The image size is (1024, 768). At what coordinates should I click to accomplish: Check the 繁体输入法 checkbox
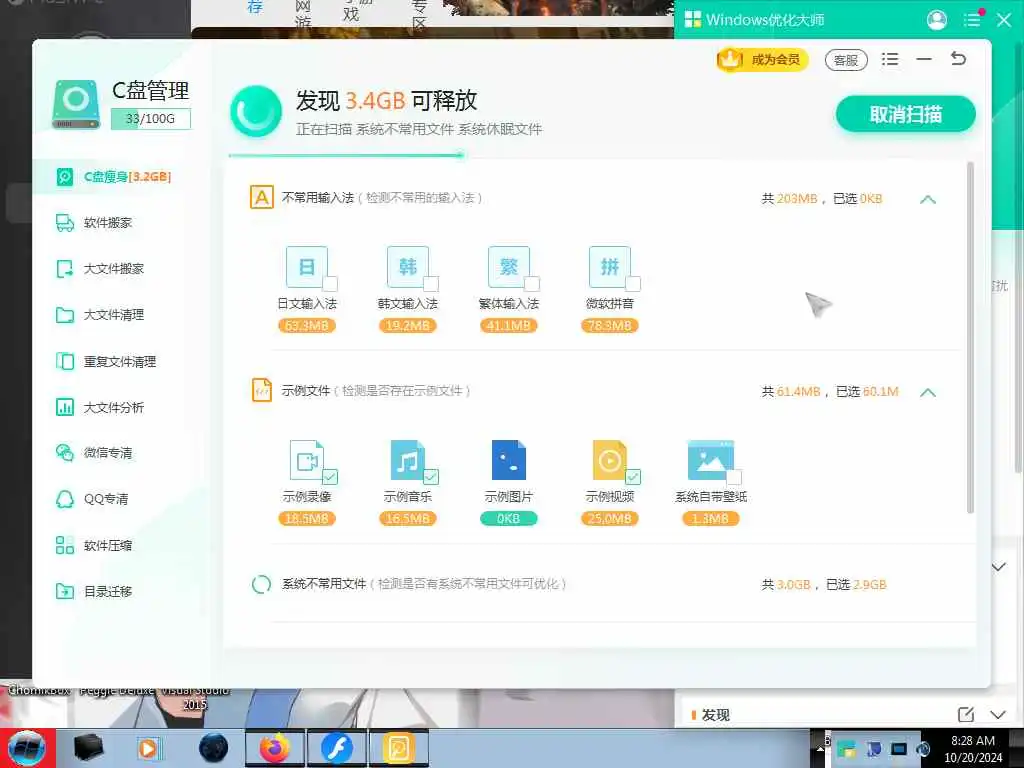coord(532,284)
